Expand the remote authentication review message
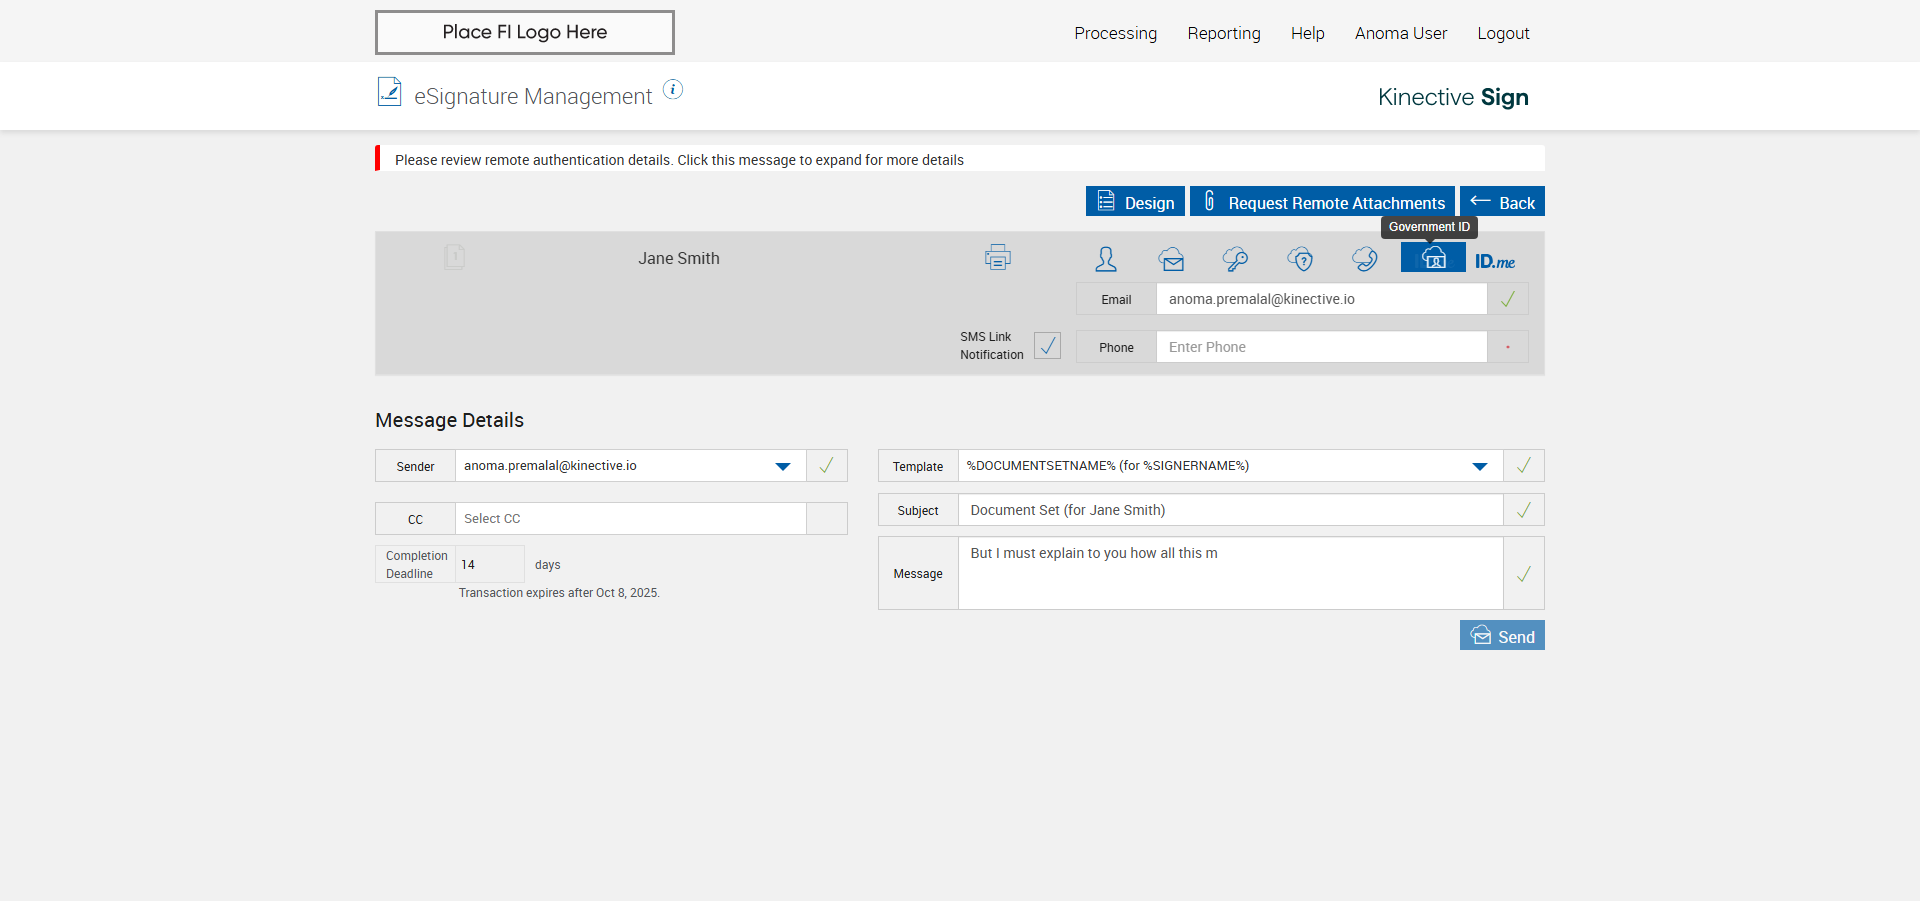 [679, 160]
